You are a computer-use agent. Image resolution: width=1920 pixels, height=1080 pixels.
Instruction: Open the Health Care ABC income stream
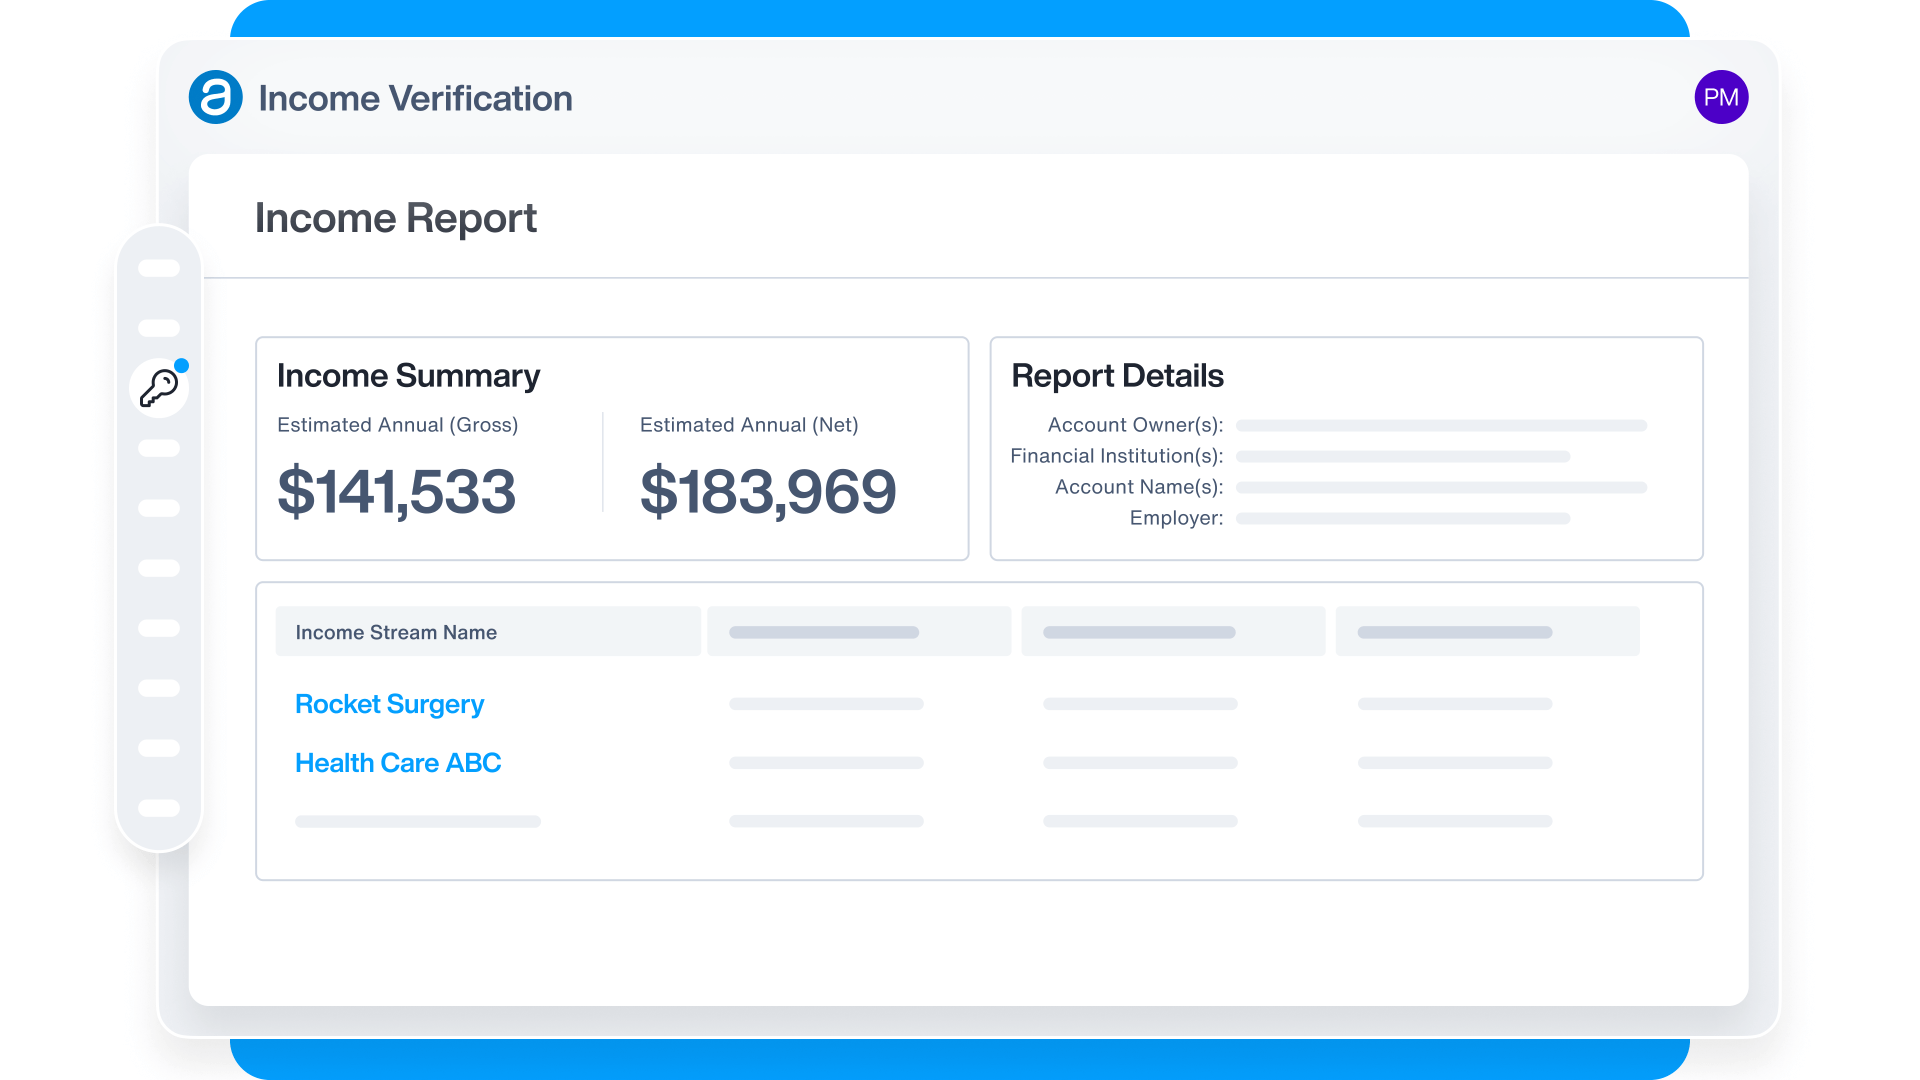coord(398,762)
